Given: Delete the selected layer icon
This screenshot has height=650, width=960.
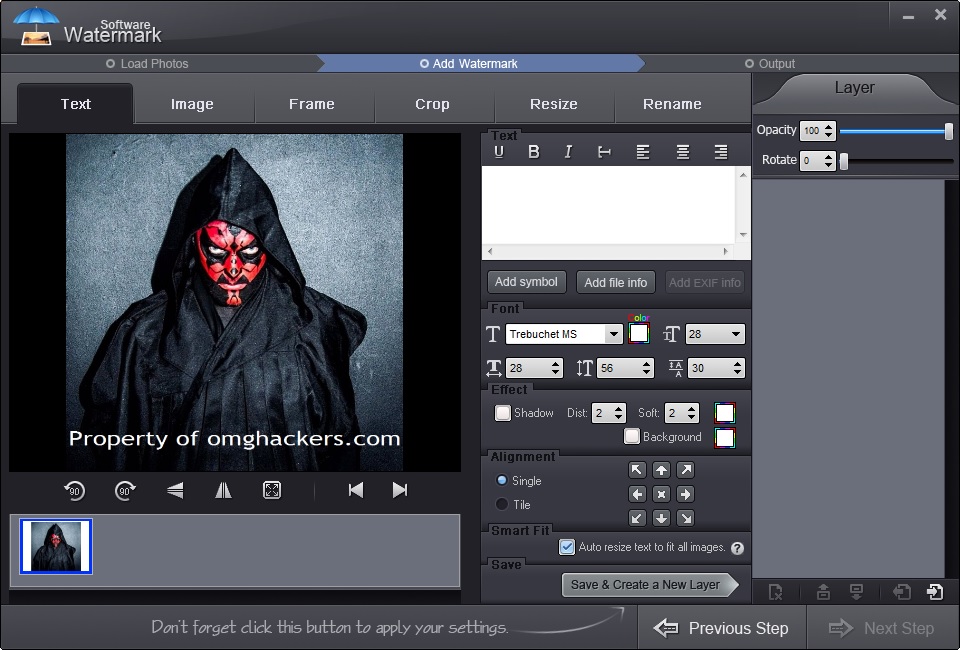Looking at the screenshot, I should click(x=776, y=592).
